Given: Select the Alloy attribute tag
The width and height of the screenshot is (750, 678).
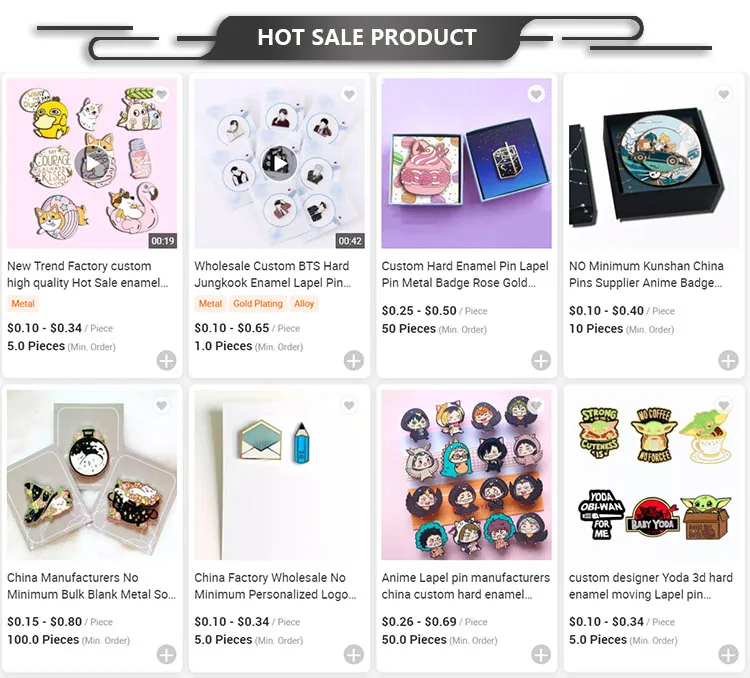Looking at the screenshot, I should (x=304, y=303).
